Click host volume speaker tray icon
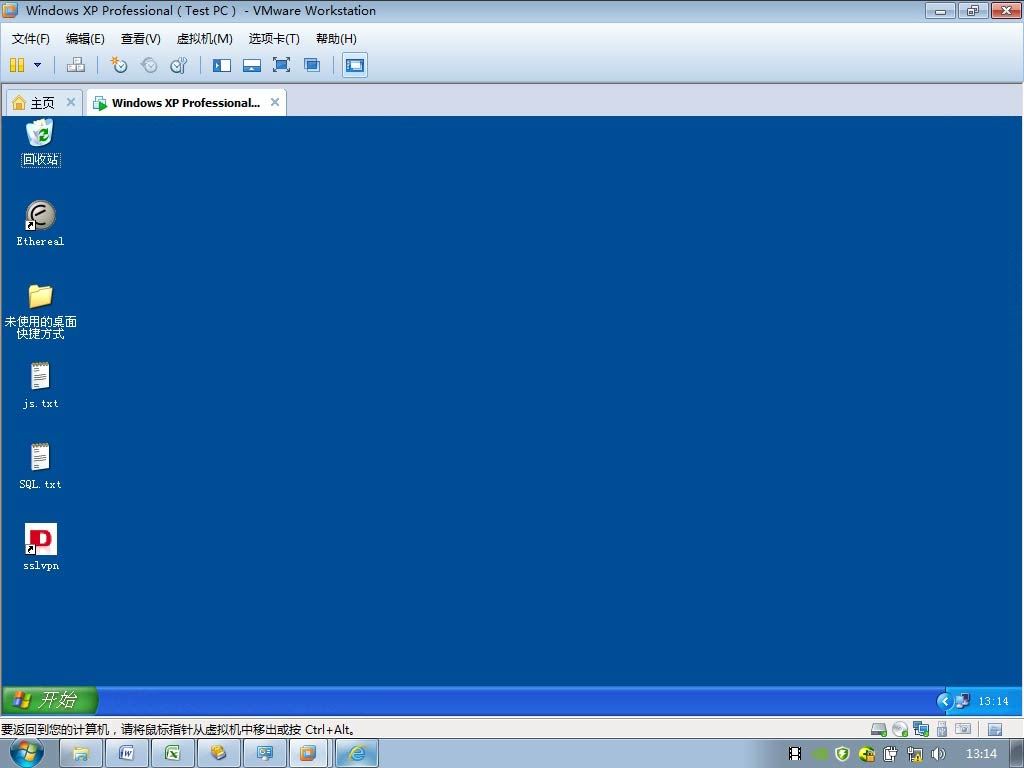Screen dimensions: 1024x768 938,754
